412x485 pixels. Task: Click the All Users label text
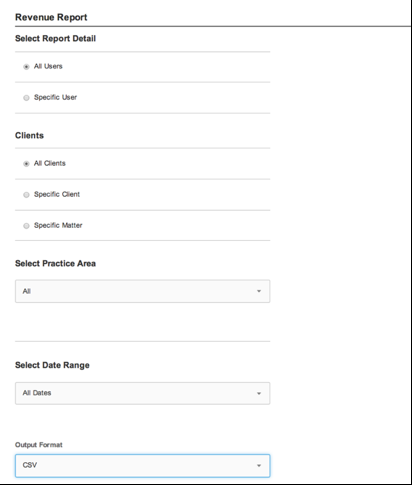click(x=48, y=66)
